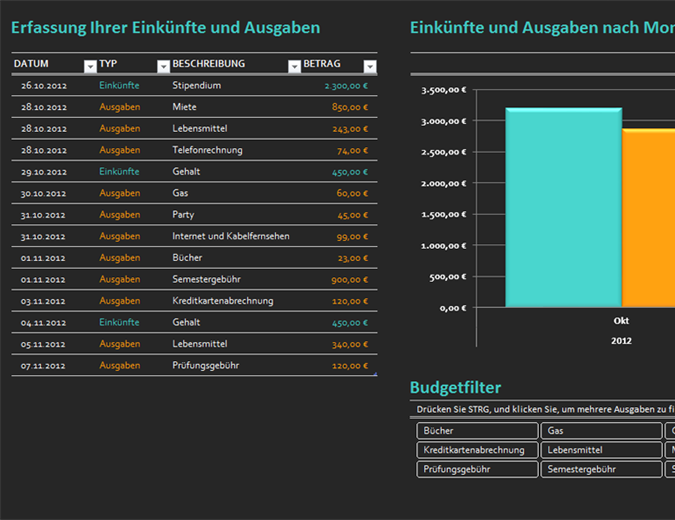This screenshot has height=520, width=675.
Task: Select the Gas budget filter button
Action: tap(601, 430)
